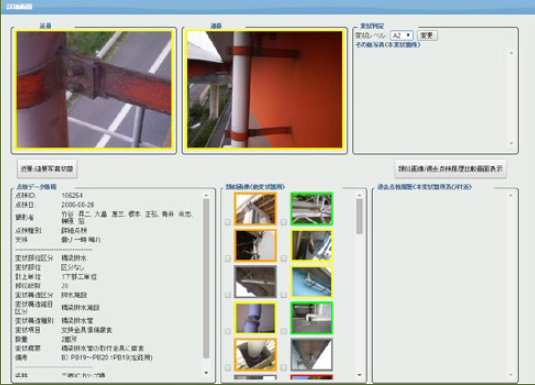Viewport: 535px width, 385px height.
Task: Open the orange-framed thumbnail showing wooden deck underside
Action: pos(255,209)
